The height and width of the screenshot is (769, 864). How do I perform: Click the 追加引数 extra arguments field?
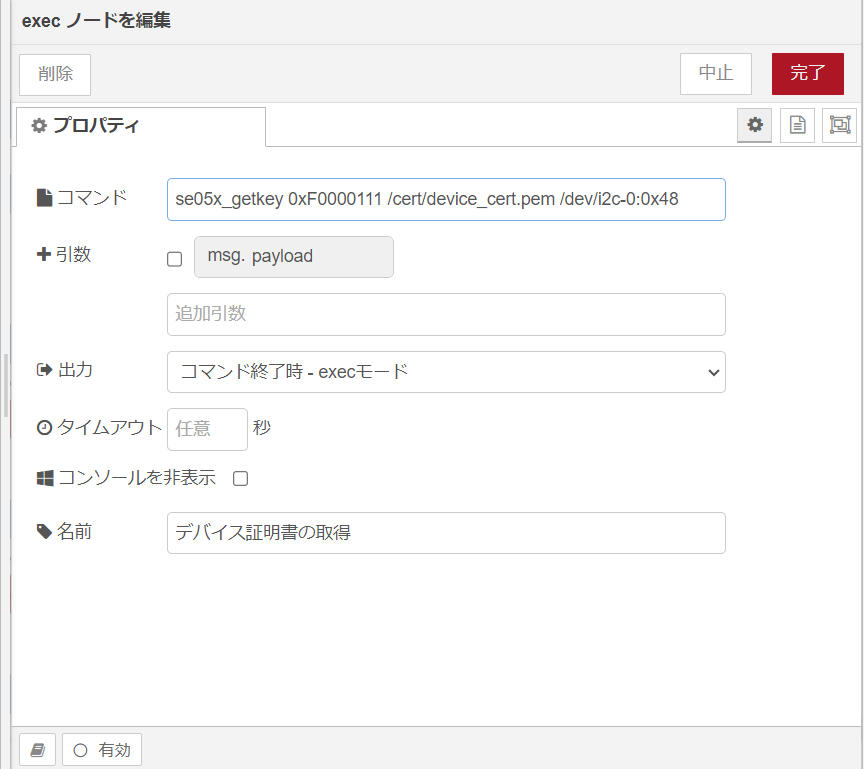(x=446, y=314)
